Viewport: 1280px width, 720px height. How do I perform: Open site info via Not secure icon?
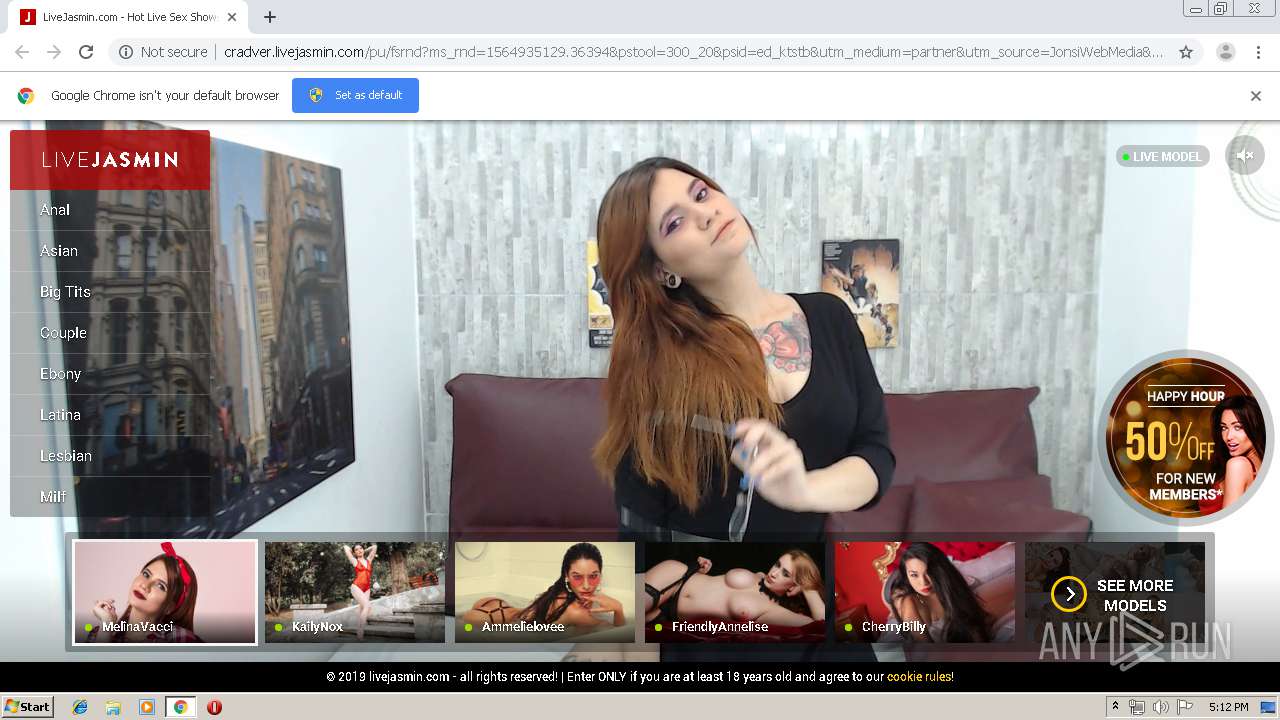click(x=126, y=52)
